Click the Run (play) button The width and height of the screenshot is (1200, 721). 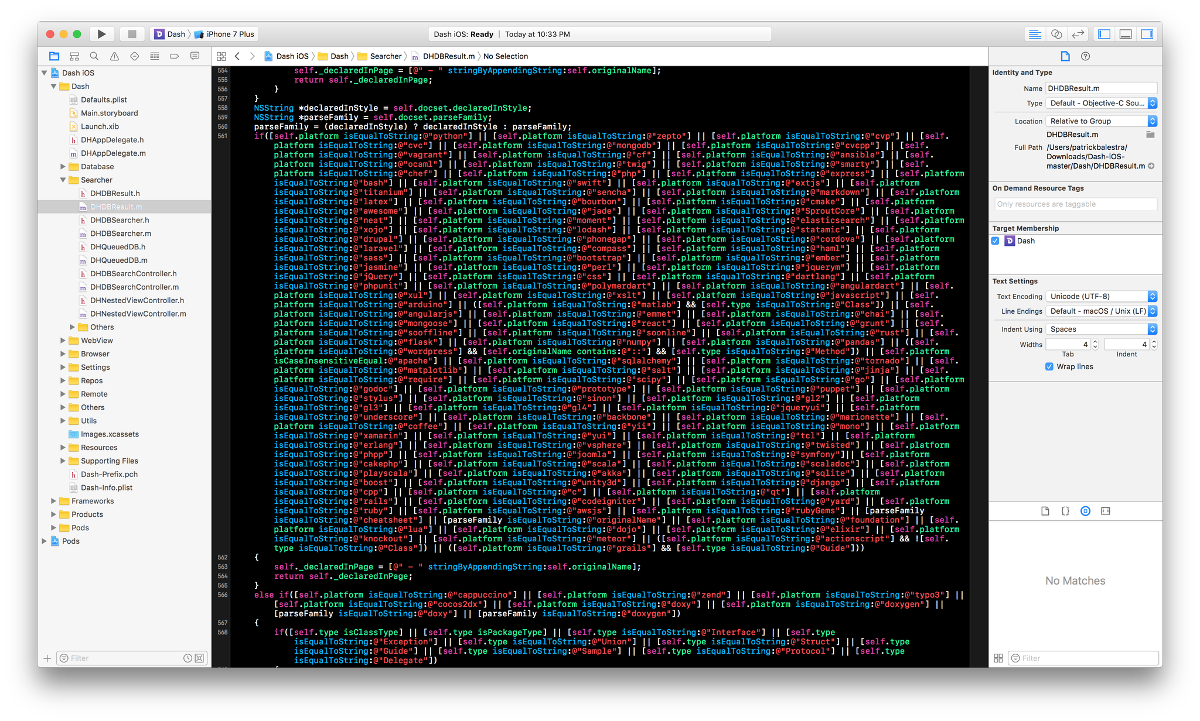[102, 34]
